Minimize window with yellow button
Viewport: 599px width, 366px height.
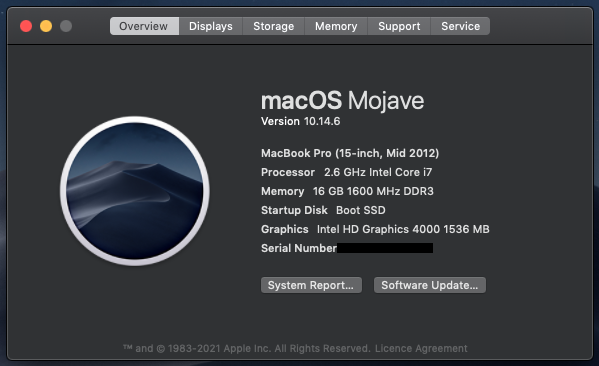coord(46,26)
